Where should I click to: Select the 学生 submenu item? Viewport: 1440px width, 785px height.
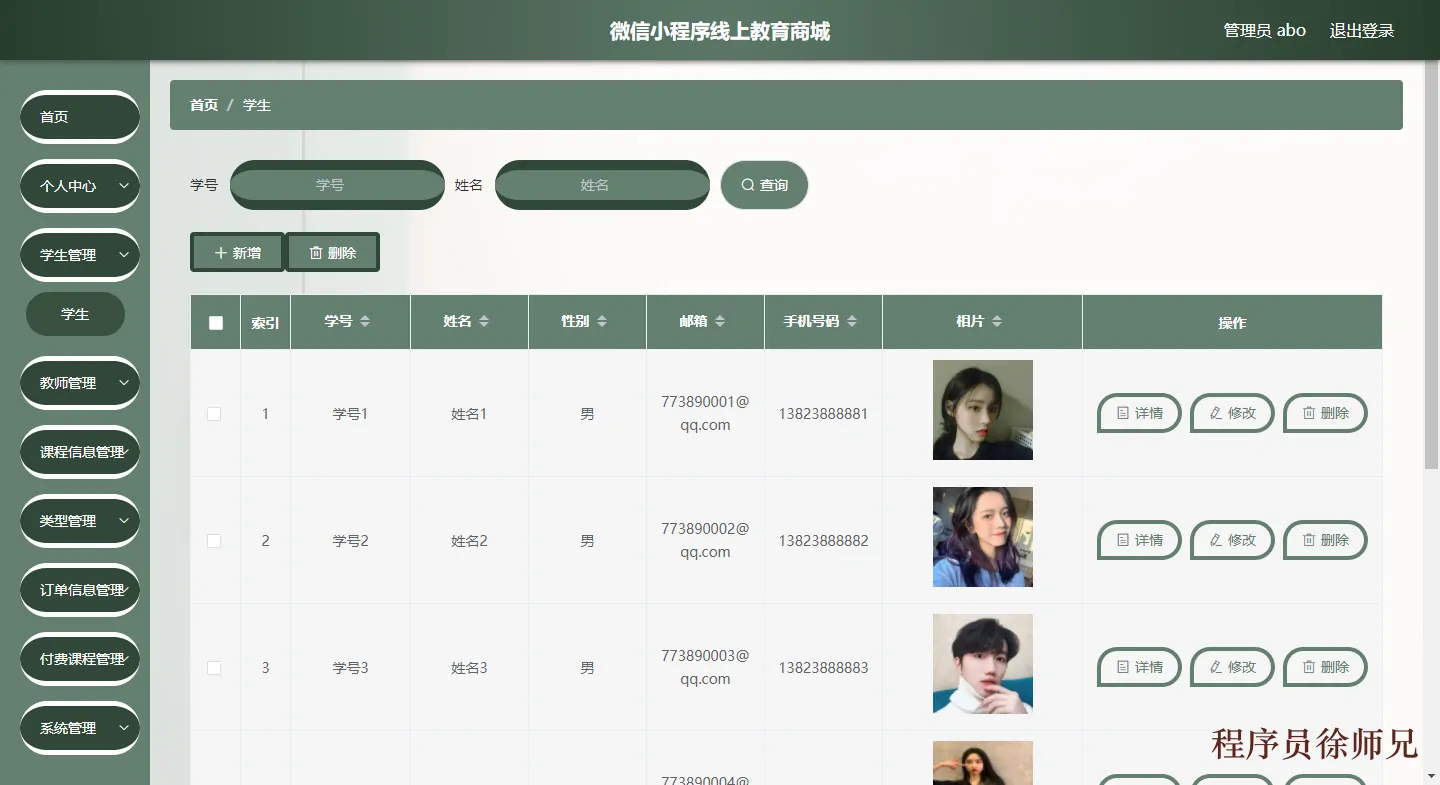(75, 314)
